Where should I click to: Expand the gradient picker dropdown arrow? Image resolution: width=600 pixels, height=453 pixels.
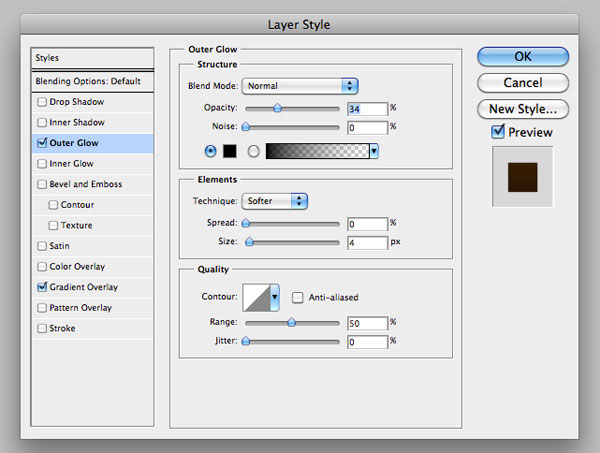click(374, 151)
